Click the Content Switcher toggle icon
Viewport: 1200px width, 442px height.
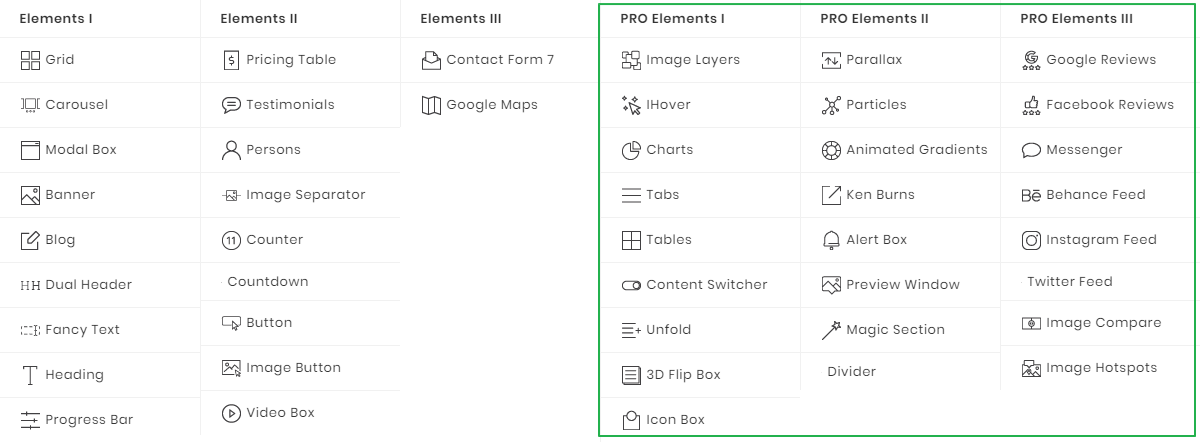point(631,285)
